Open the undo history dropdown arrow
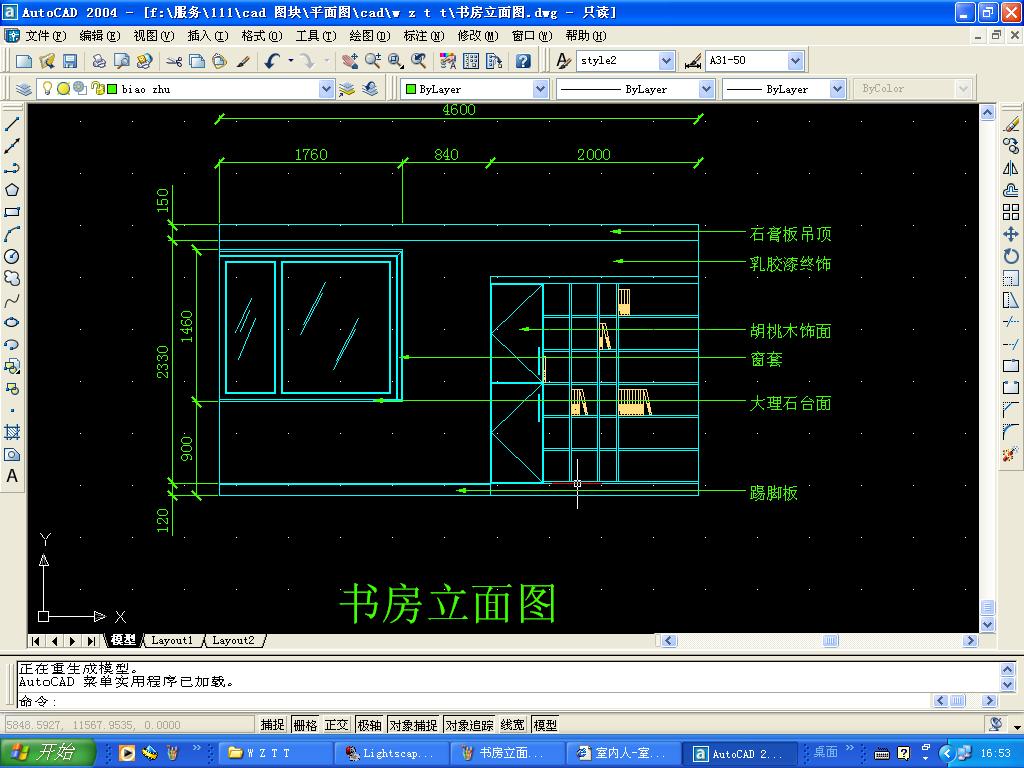1024x768 pixels. click(x=291, y=61)
